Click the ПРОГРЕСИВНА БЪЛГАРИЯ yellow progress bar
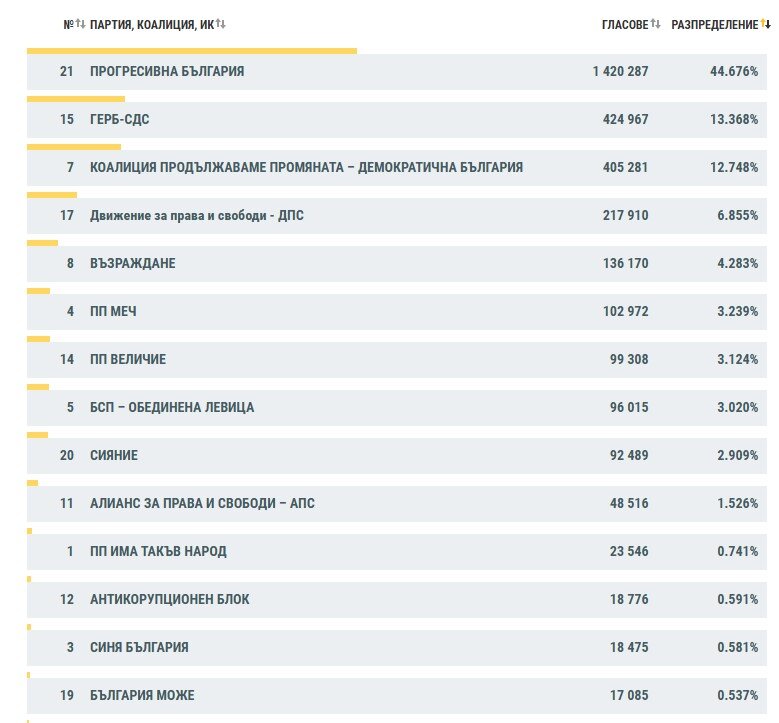Image resolution: width=779 pixels, height=723 pixels. (192, 51)
